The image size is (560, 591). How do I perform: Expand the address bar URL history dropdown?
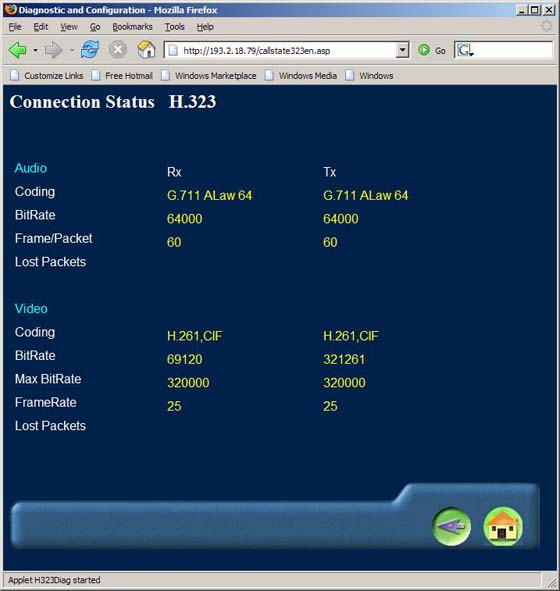click(x=402, y=50)
